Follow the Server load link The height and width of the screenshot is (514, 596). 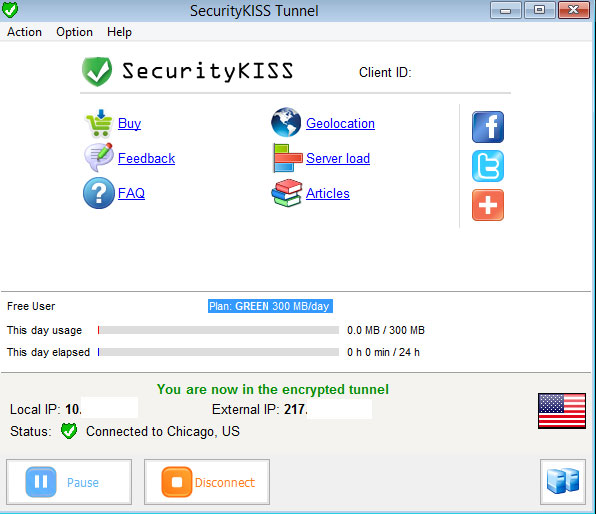(x=338, y=158)
